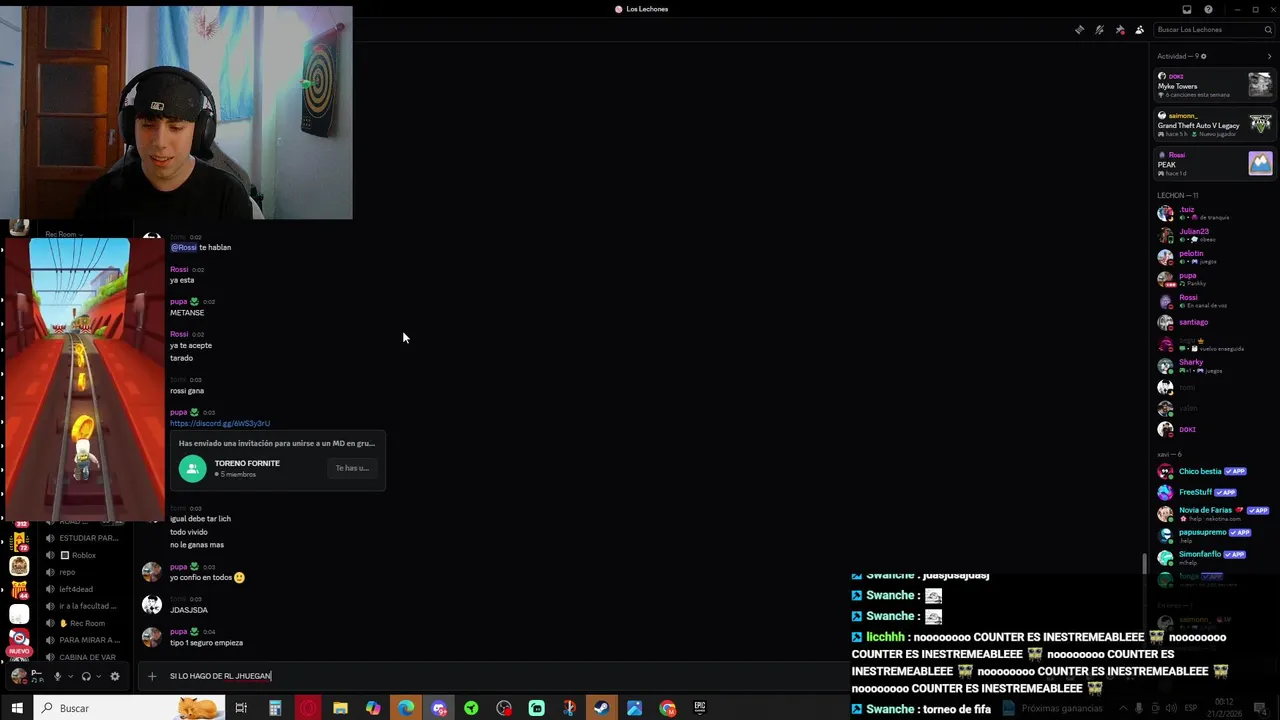Click the chat scrollbar thumb
Screen dimensions: 1280x720
click(1145, 564)
